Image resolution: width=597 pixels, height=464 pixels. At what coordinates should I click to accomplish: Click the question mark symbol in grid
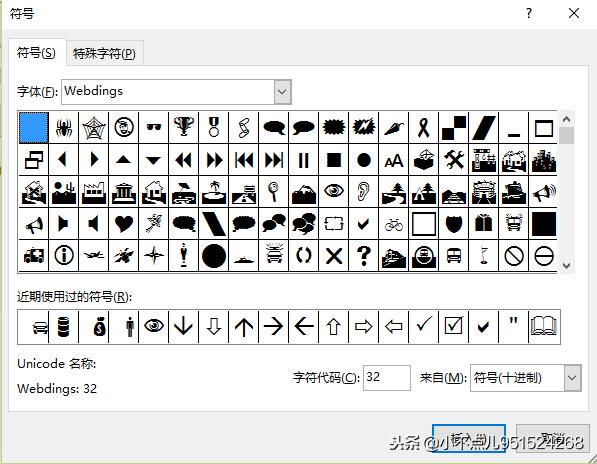click(x=364, y=256)
